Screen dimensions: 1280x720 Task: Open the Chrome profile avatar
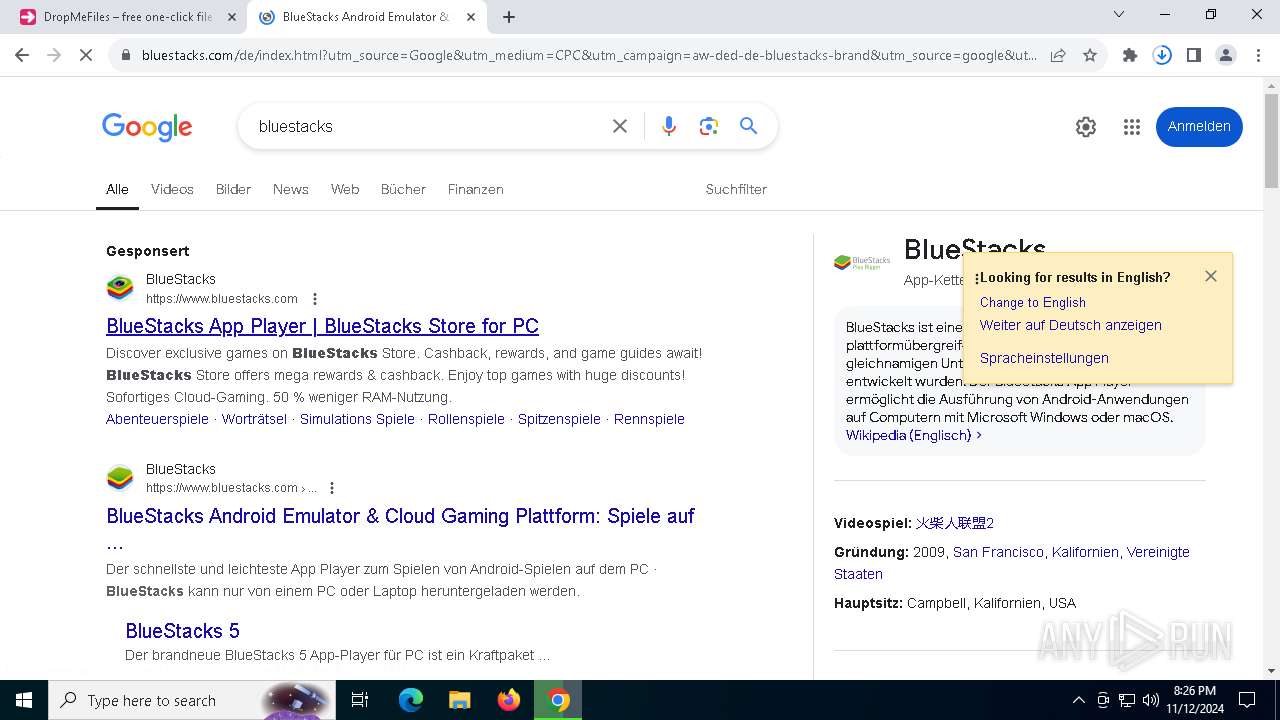[x=1226, y=55]
